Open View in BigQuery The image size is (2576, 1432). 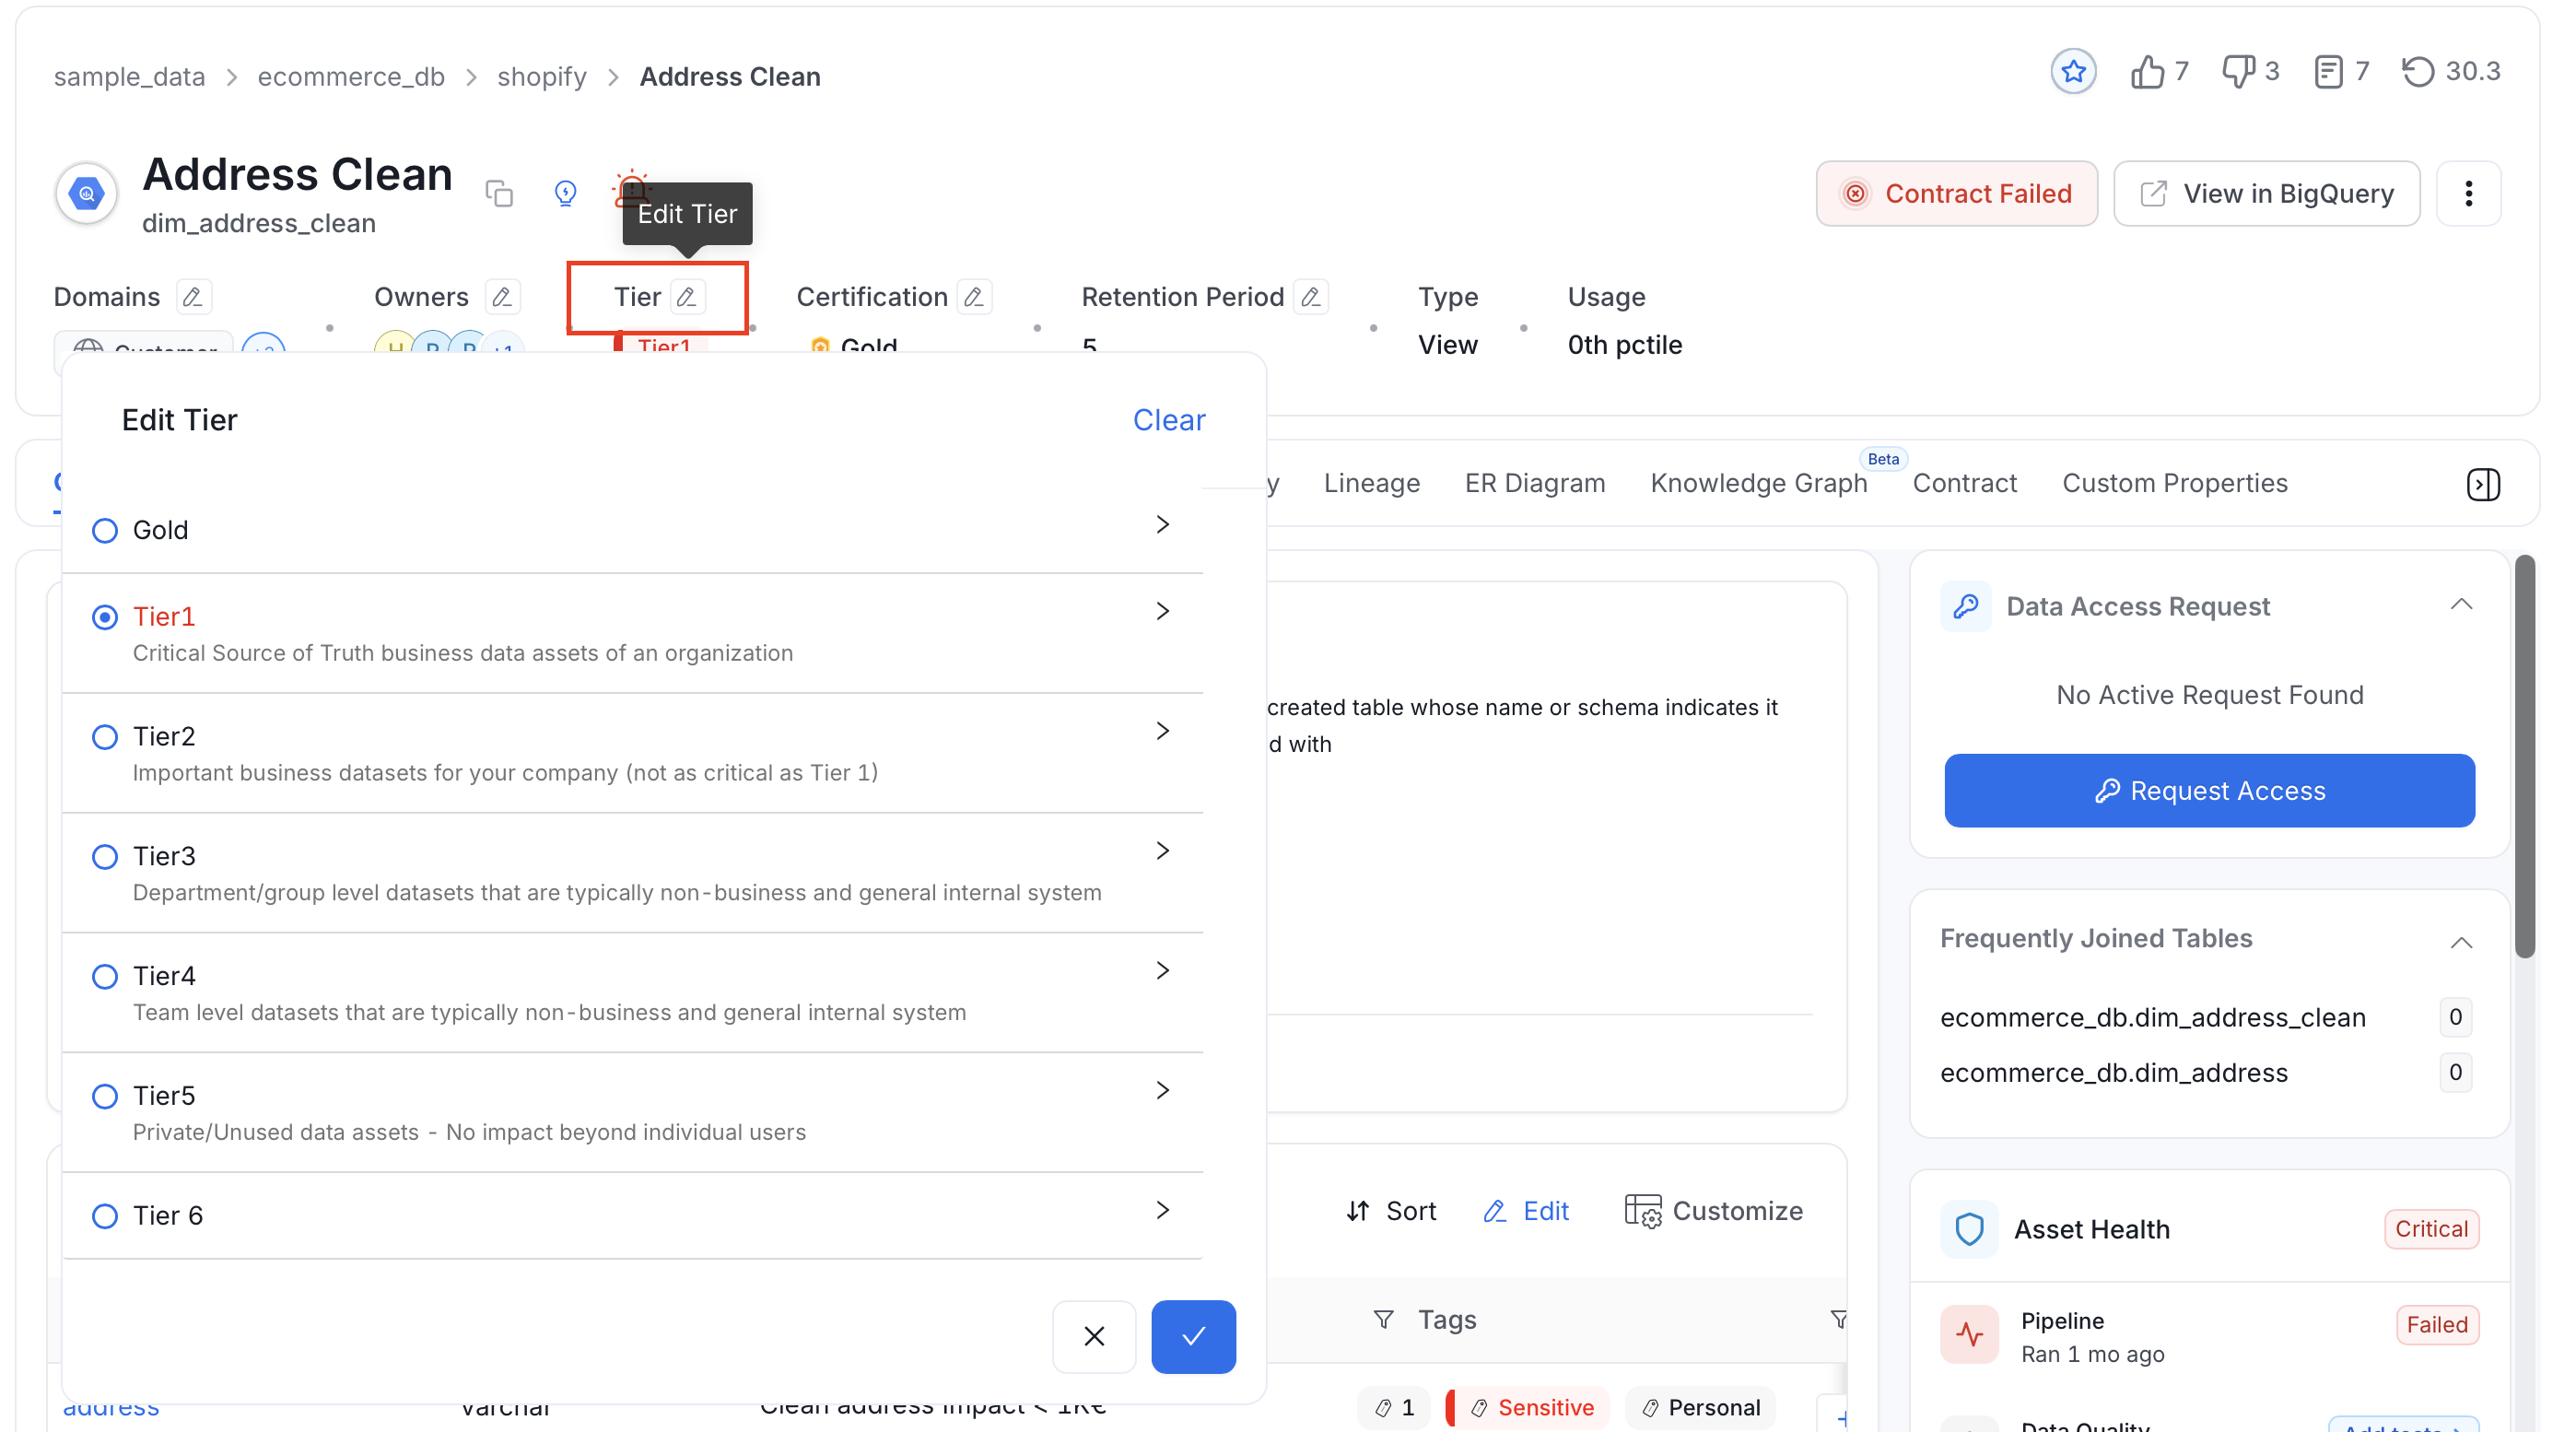point(2266,194)
